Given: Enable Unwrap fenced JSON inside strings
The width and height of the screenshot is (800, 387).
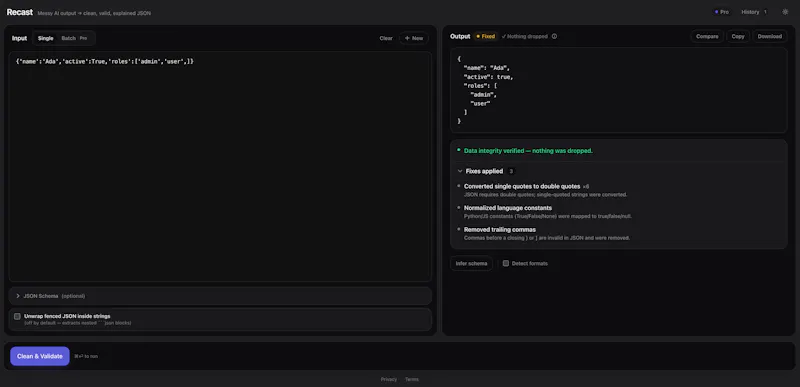Looking at the screenshot, I should tap(17, 316).
